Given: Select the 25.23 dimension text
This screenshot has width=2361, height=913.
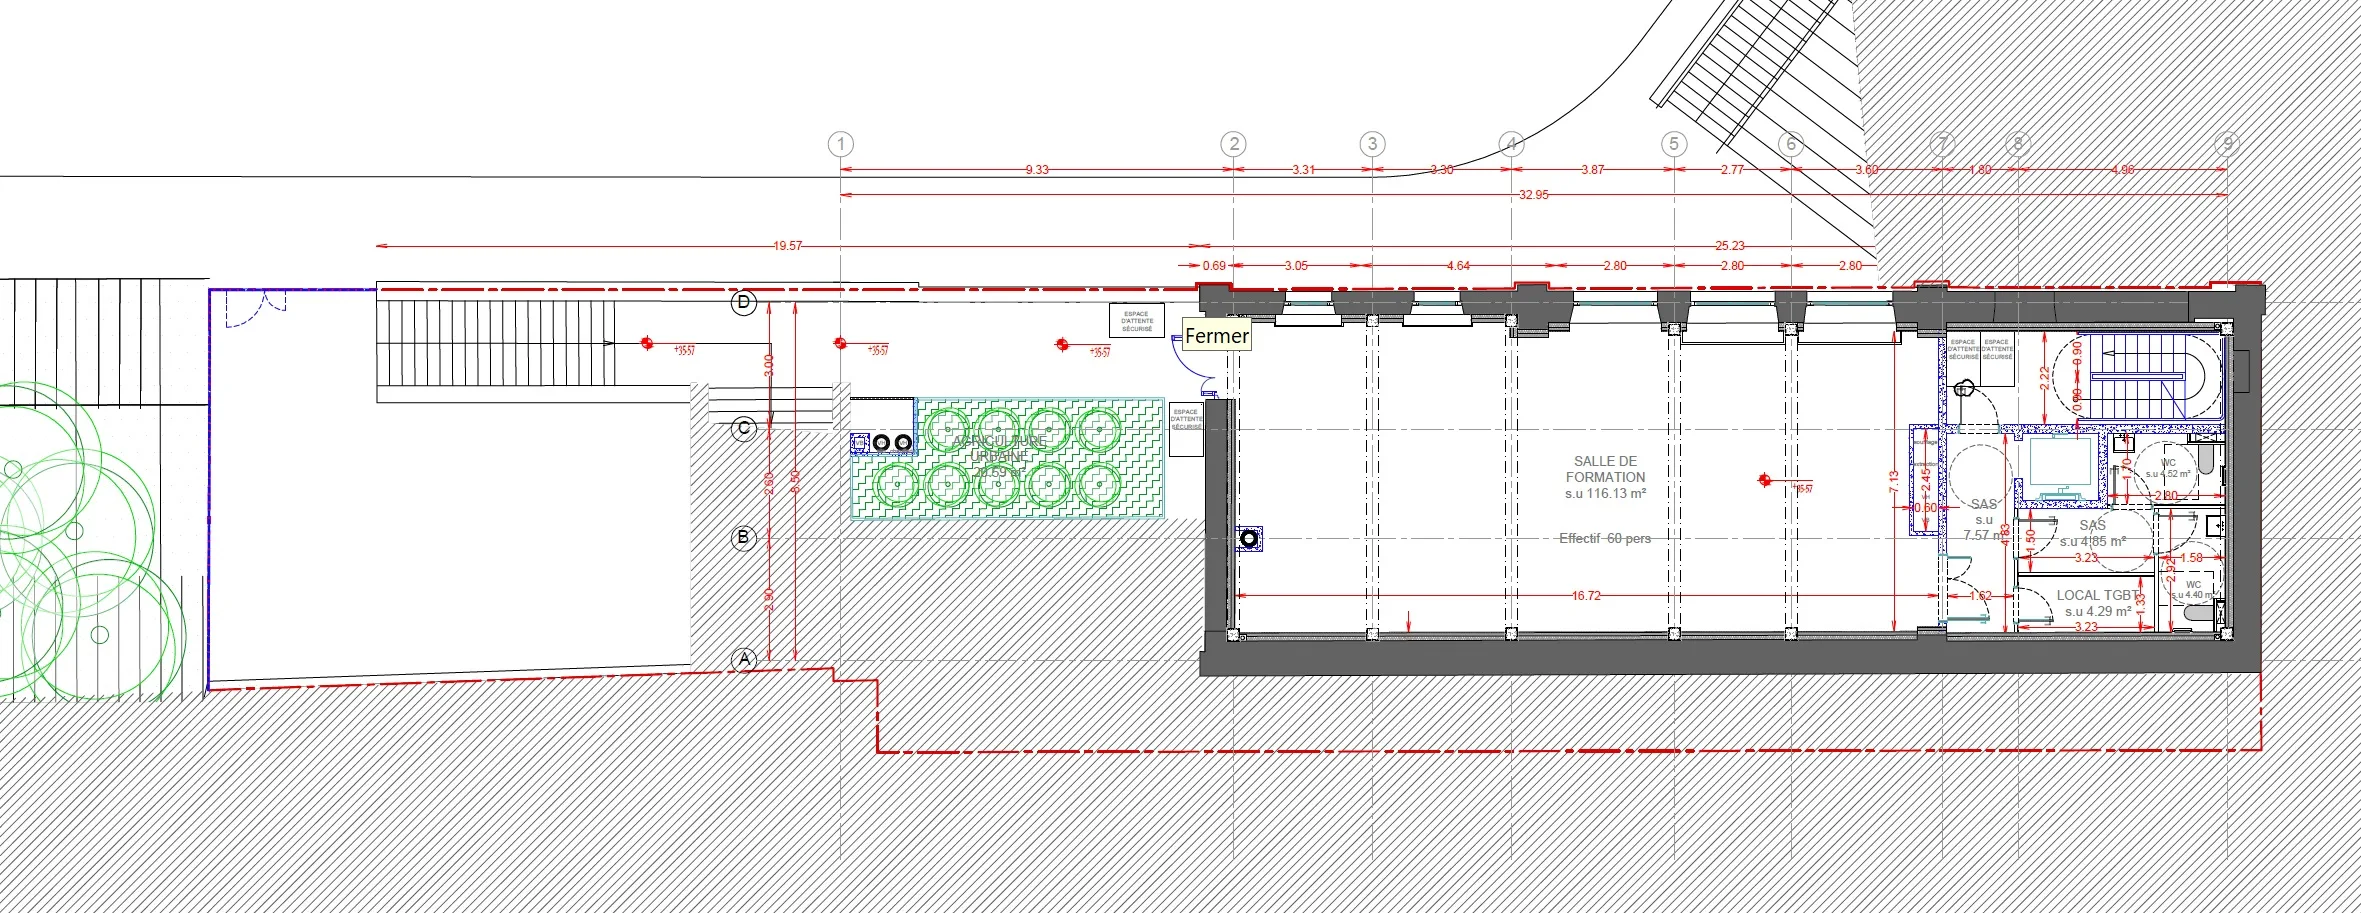Looking at the screenshot, I should pos(1730,246).
